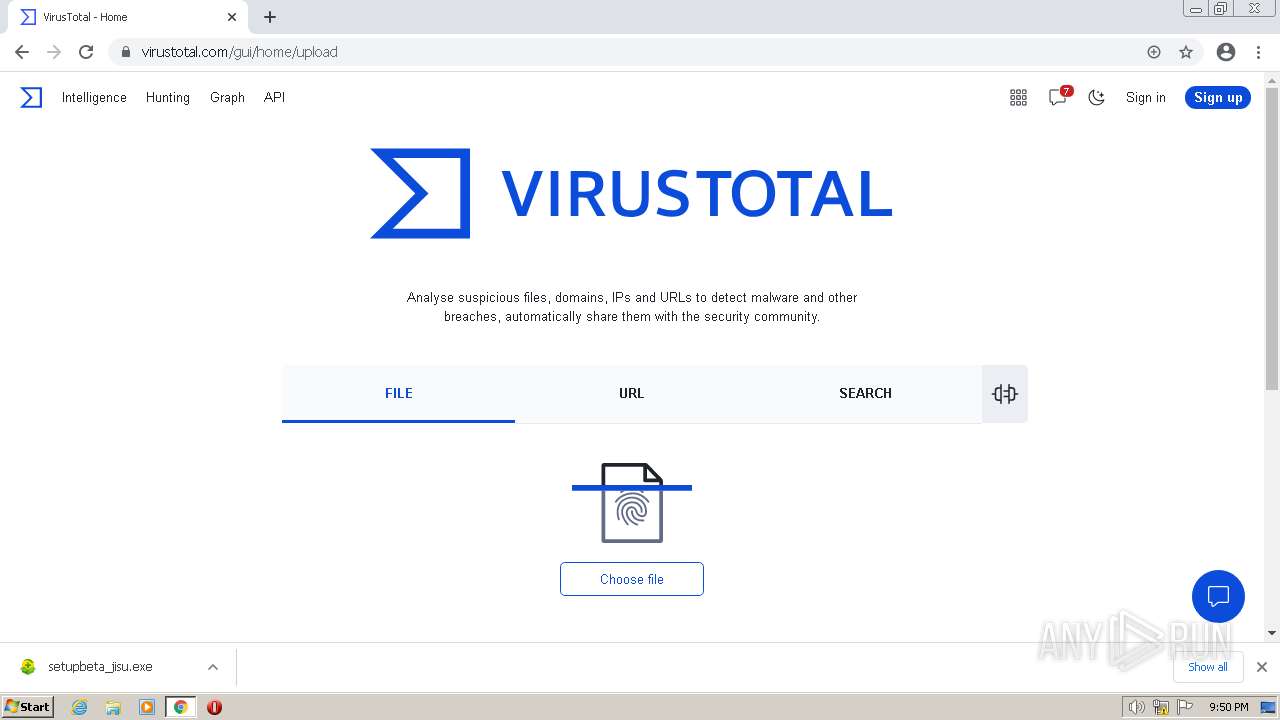Click the large VIRUSTOTAL logo banner
The image size is (1280, 720).
click(632, 193)
